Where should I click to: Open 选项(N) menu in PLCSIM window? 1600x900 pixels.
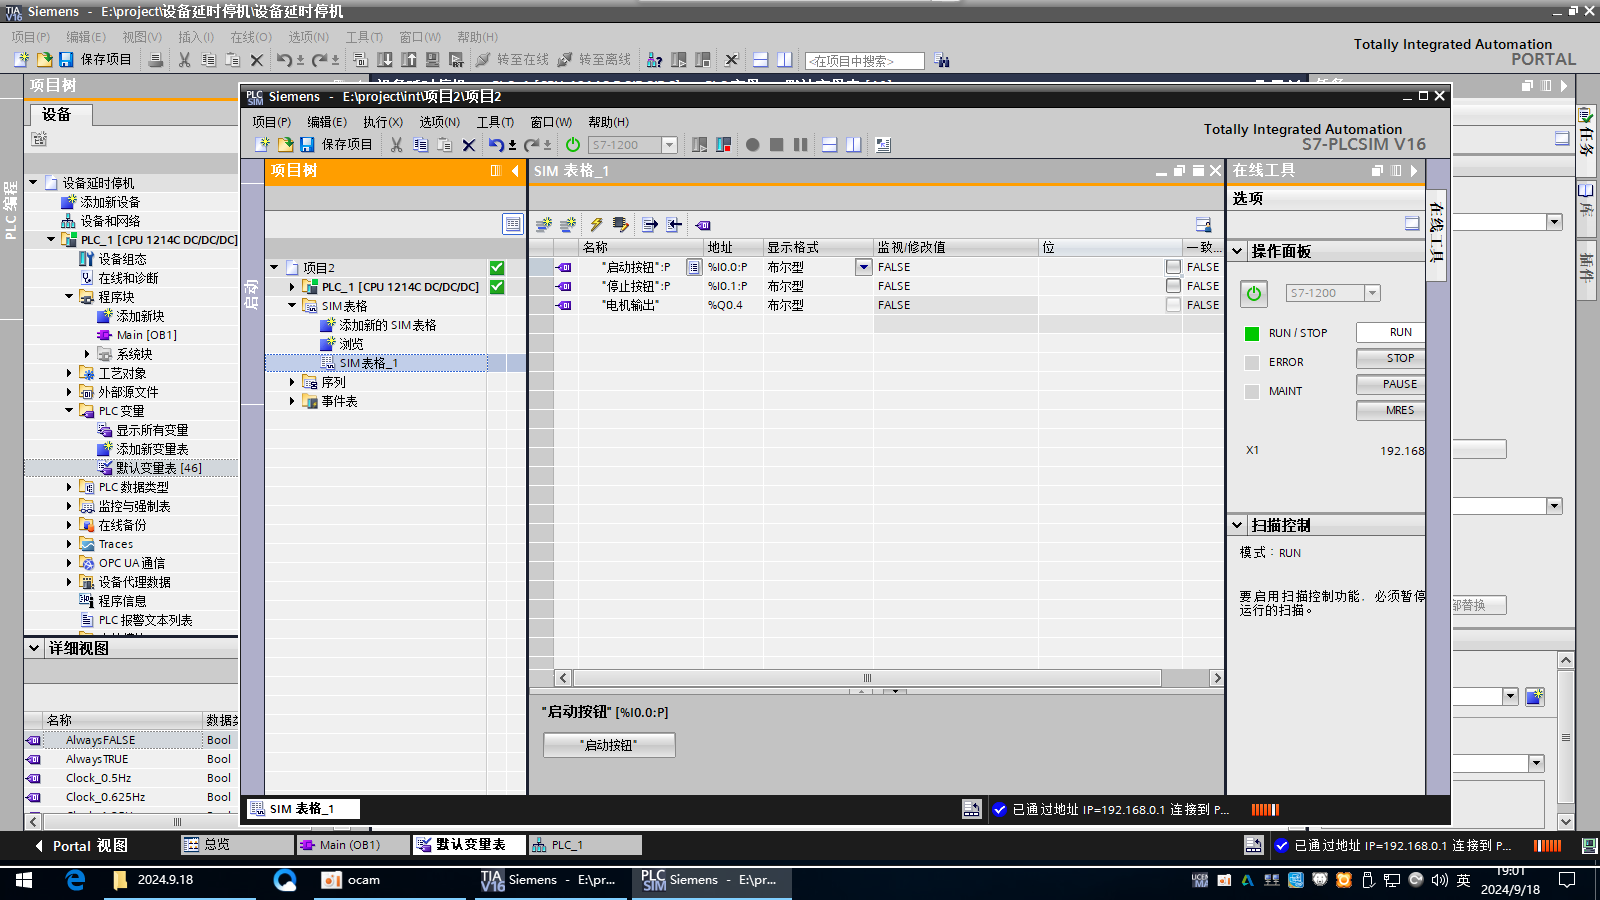pyautogui.click(x=439, y=122)
